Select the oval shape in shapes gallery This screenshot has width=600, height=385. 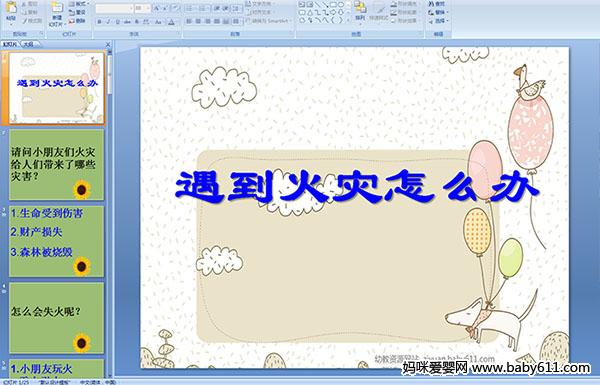pyautogui.click(x=340, y=5)
